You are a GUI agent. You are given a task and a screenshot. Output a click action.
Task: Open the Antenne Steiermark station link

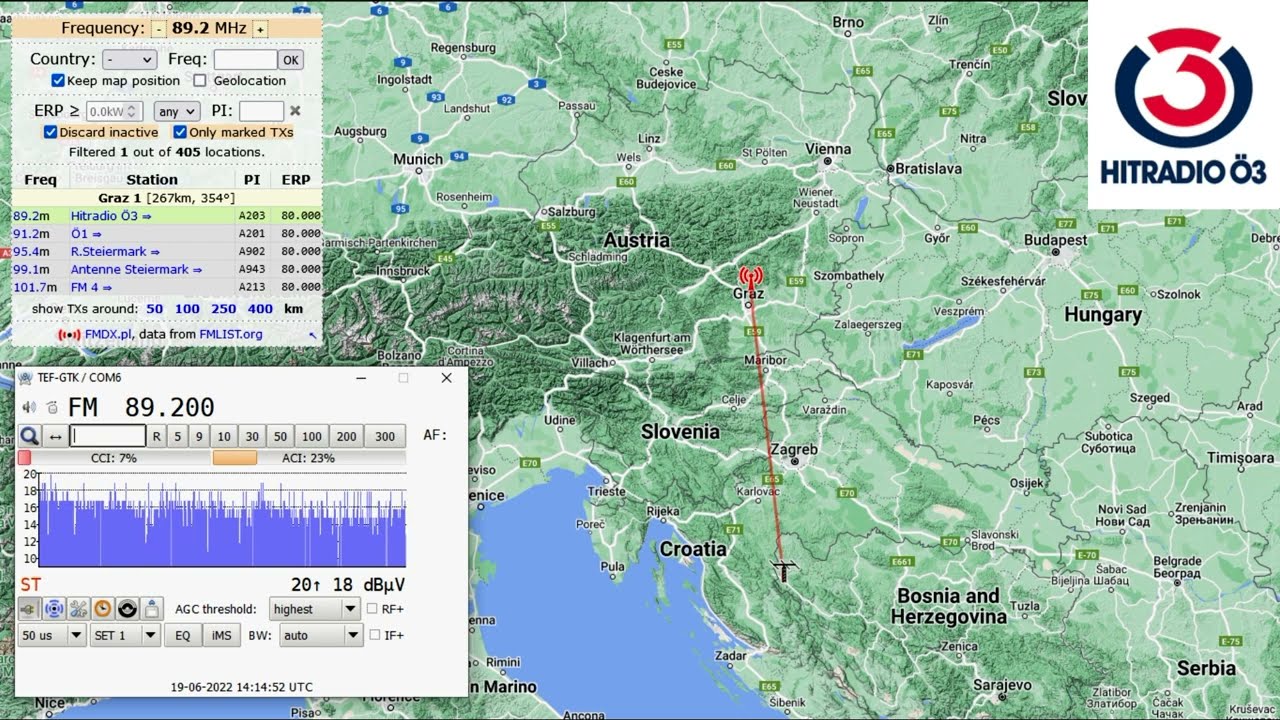pos(135,269)
